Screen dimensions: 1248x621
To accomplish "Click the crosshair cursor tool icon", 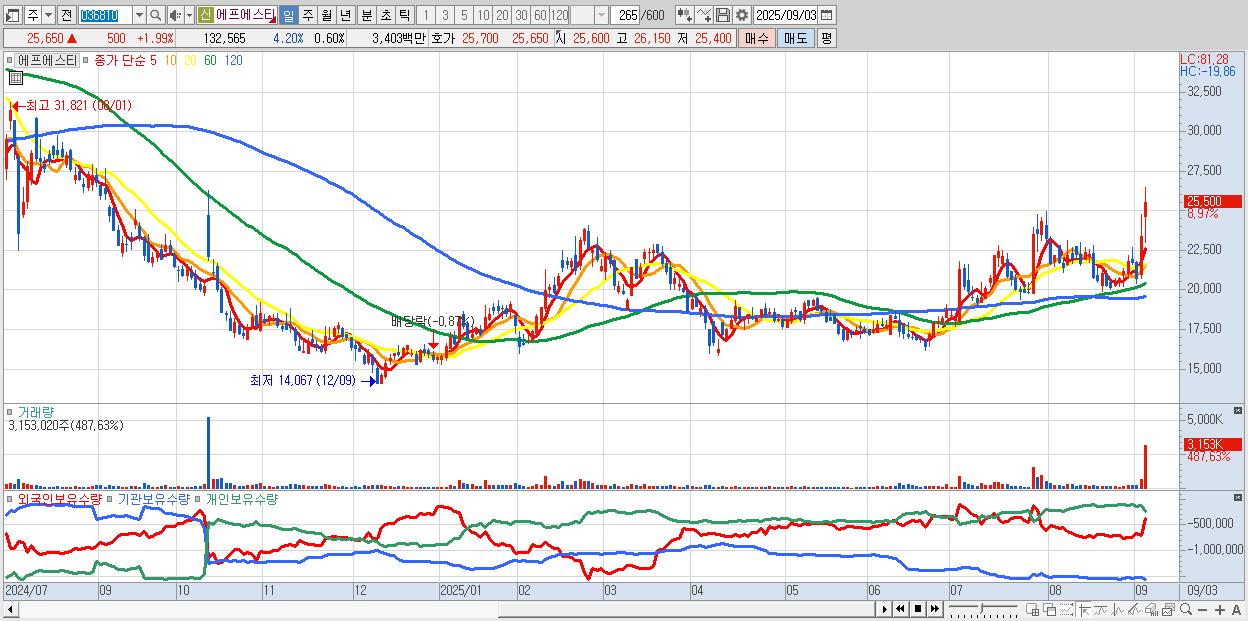I will pyautogui.click(x=1084, y=609).
